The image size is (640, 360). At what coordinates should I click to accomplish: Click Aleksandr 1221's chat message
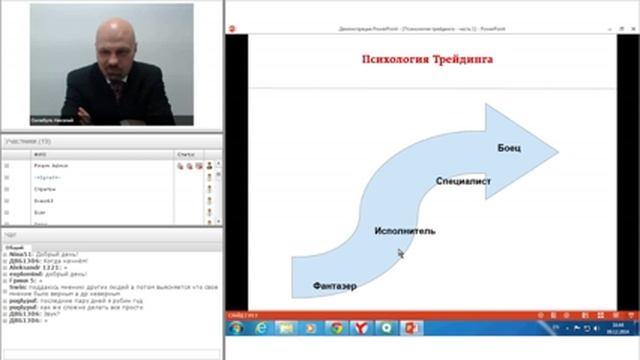38,268
